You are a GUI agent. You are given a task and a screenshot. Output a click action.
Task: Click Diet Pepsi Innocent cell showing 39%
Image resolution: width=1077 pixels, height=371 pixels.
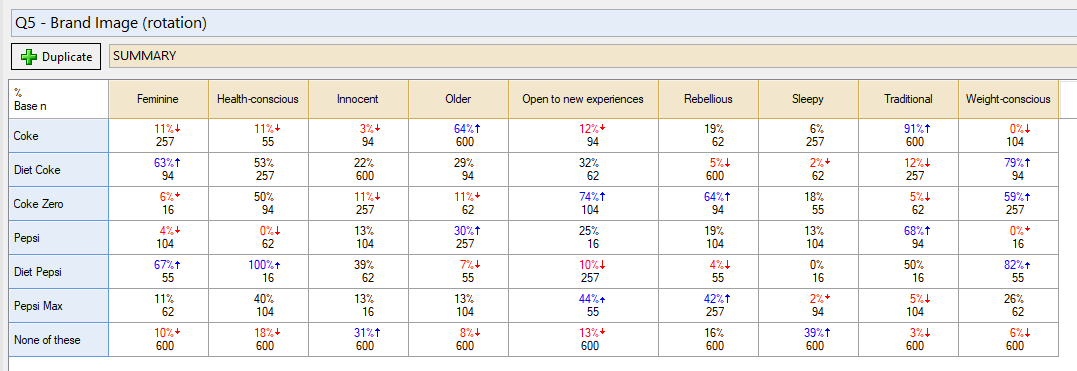[359, 271]
